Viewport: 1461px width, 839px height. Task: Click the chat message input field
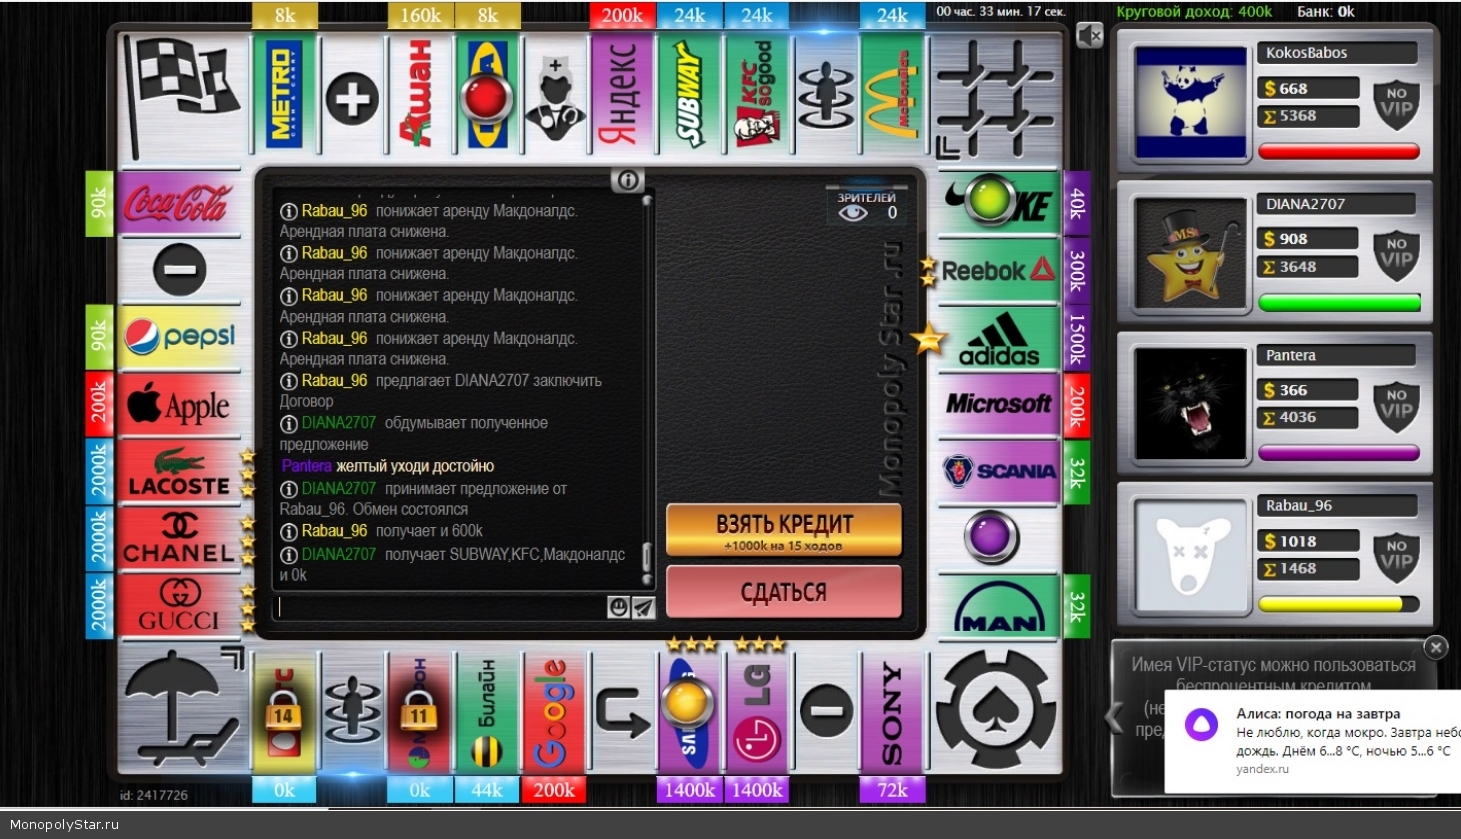coord(441,607)
